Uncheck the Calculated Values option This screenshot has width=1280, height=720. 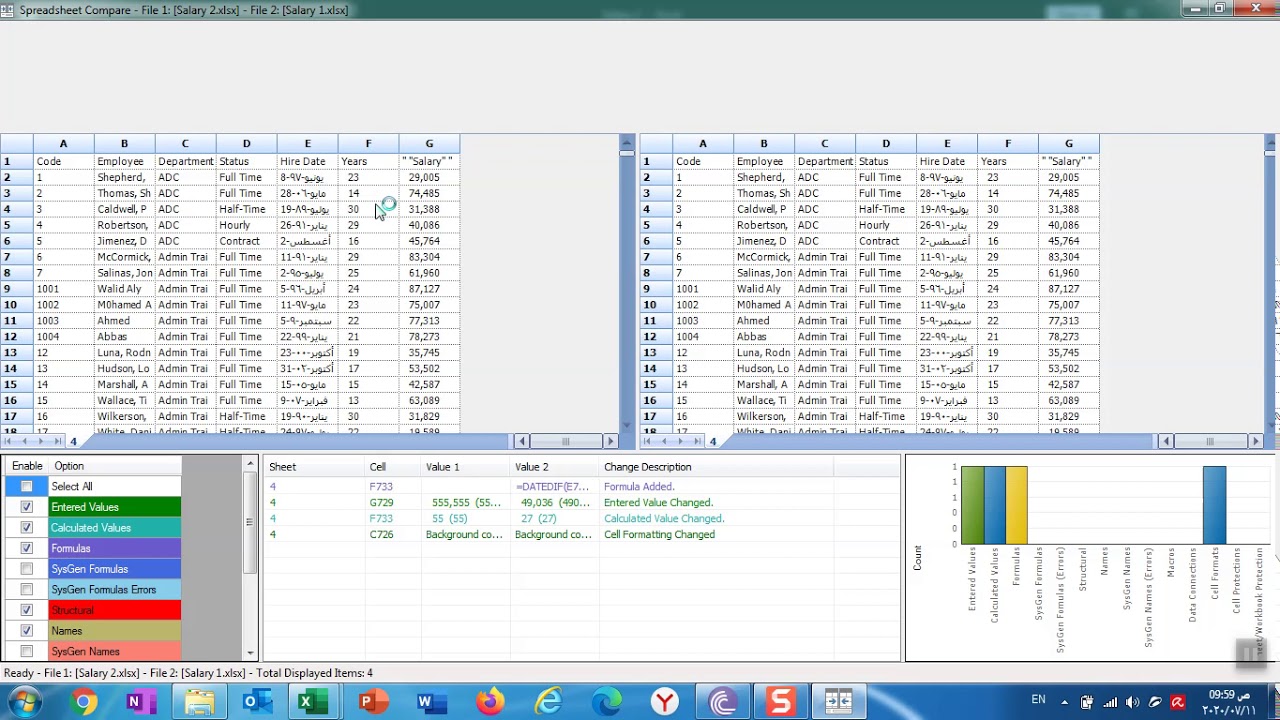[x=27, y=528]
